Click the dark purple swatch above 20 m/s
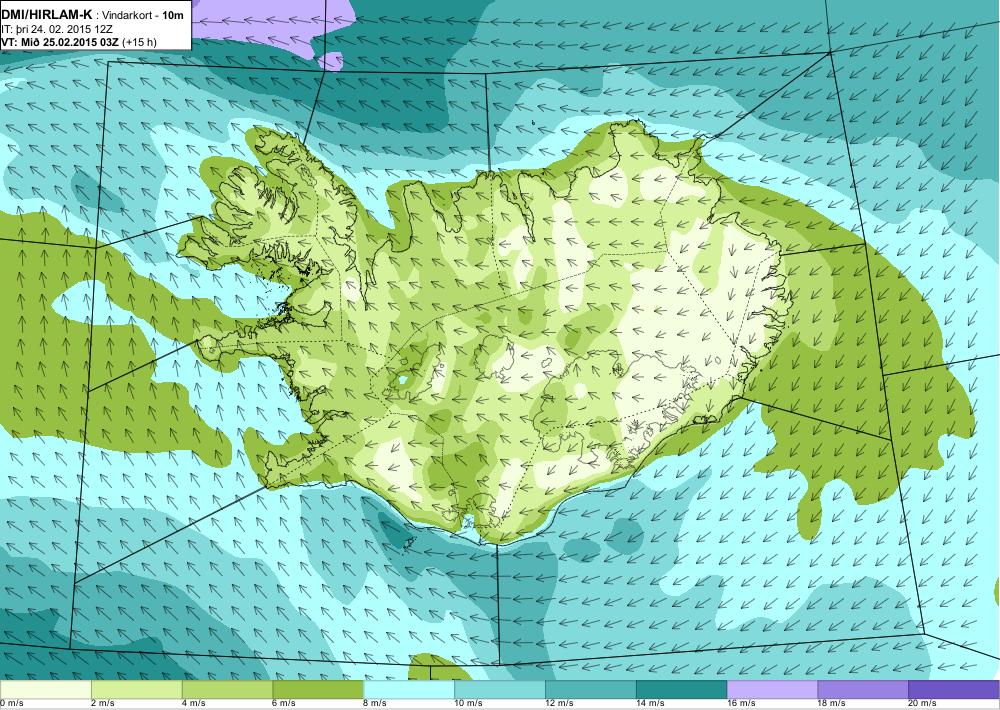The height and width of the screenshot is (710, 1000). [x=954, y=690]
